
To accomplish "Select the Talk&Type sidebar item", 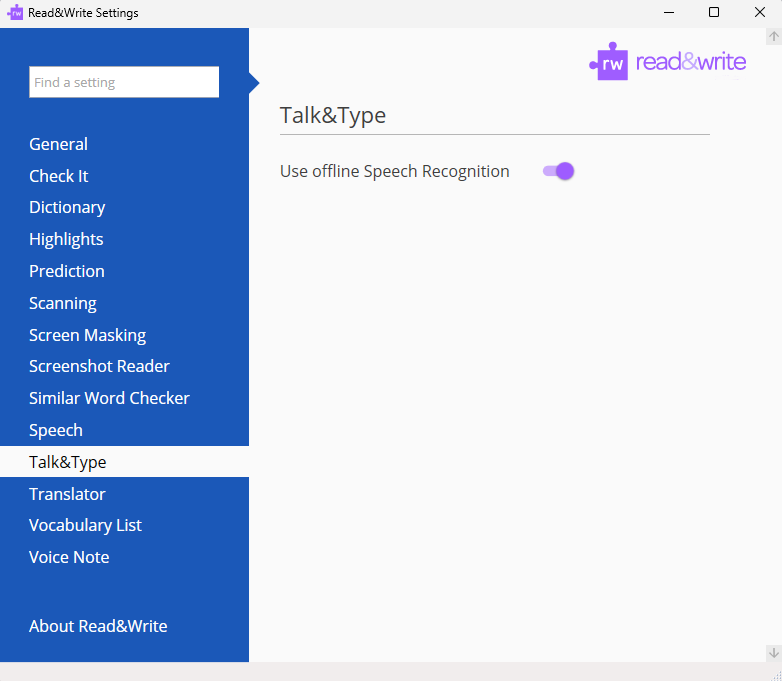I will [x=124, y=462].
